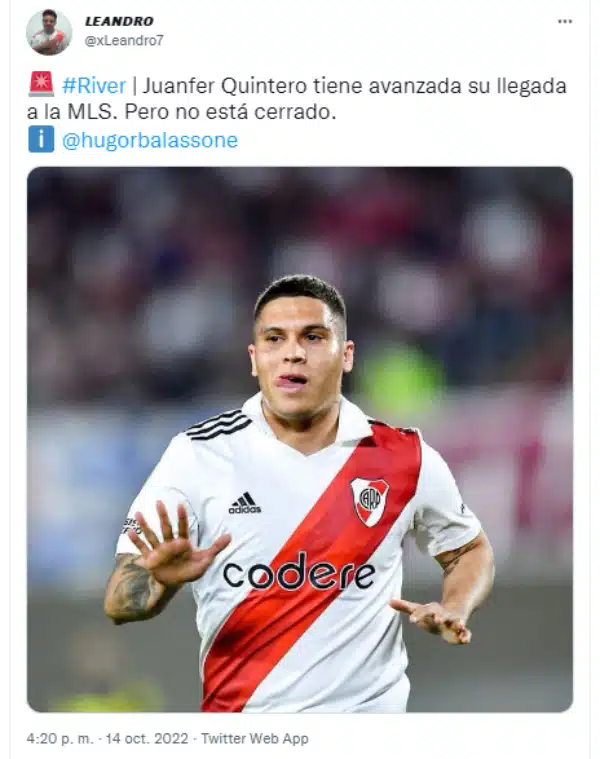The height and width of the screenshot is (759, 600).
Task: Click the blue information emoji icon
Action: tap(41, 139)
